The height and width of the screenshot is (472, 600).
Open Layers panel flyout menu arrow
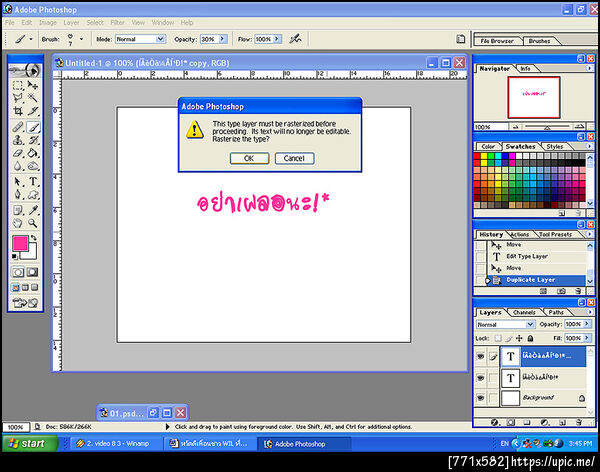589,312
